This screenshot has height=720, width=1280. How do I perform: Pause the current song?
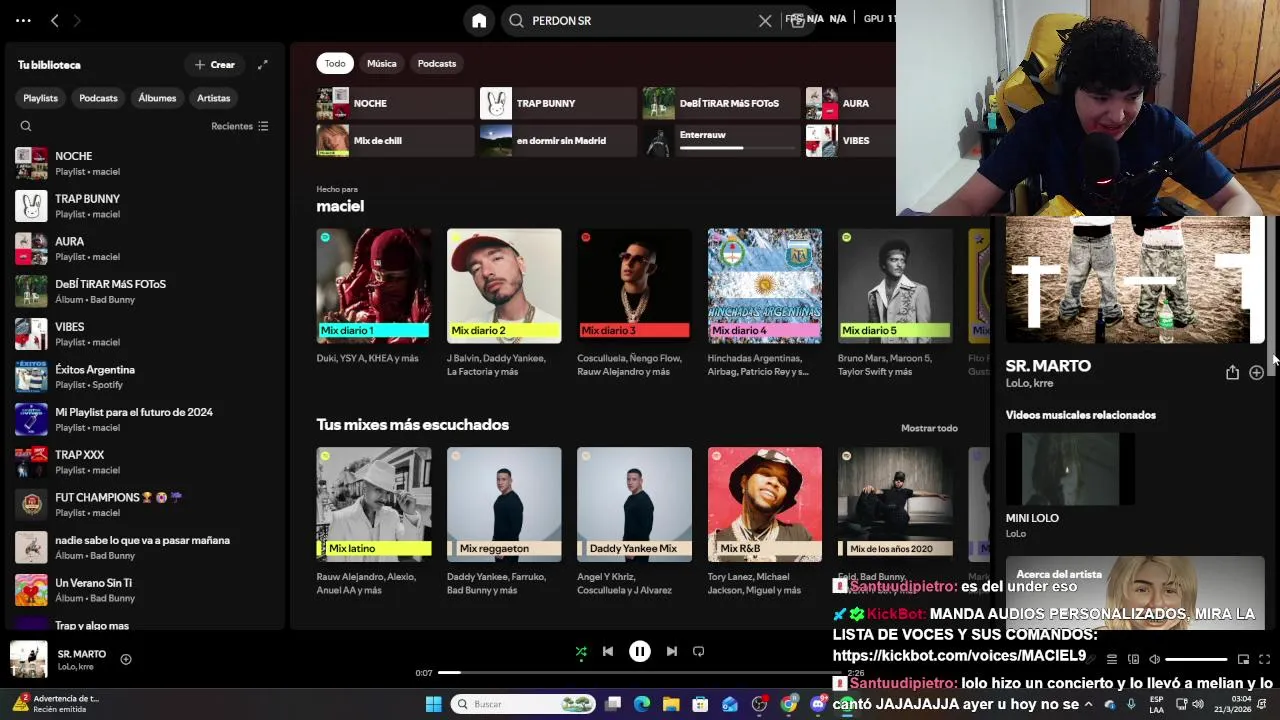[x=640, y=651]
